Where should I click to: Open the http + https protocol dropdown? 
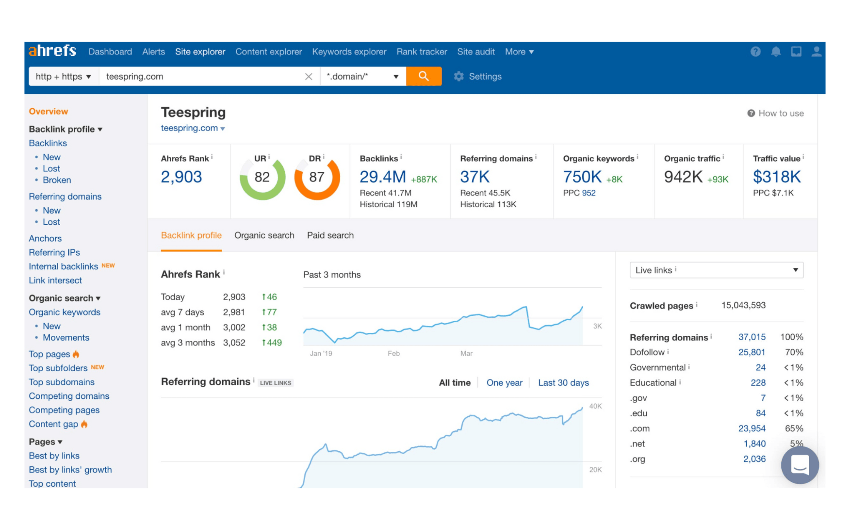pyautogui.click(x=64, y=76)
